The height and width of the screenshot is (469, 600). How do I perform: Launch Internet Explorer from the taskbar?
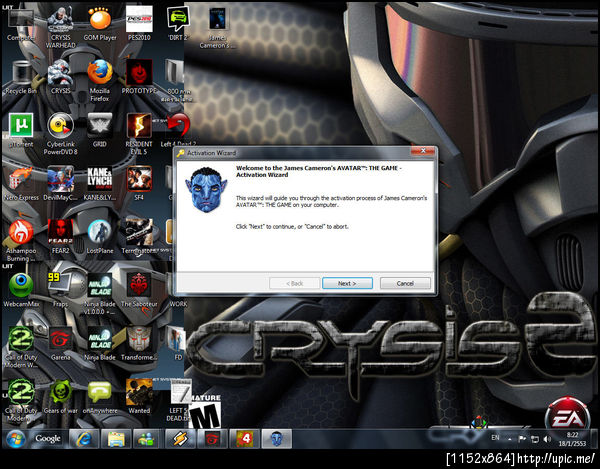point(84,439)
